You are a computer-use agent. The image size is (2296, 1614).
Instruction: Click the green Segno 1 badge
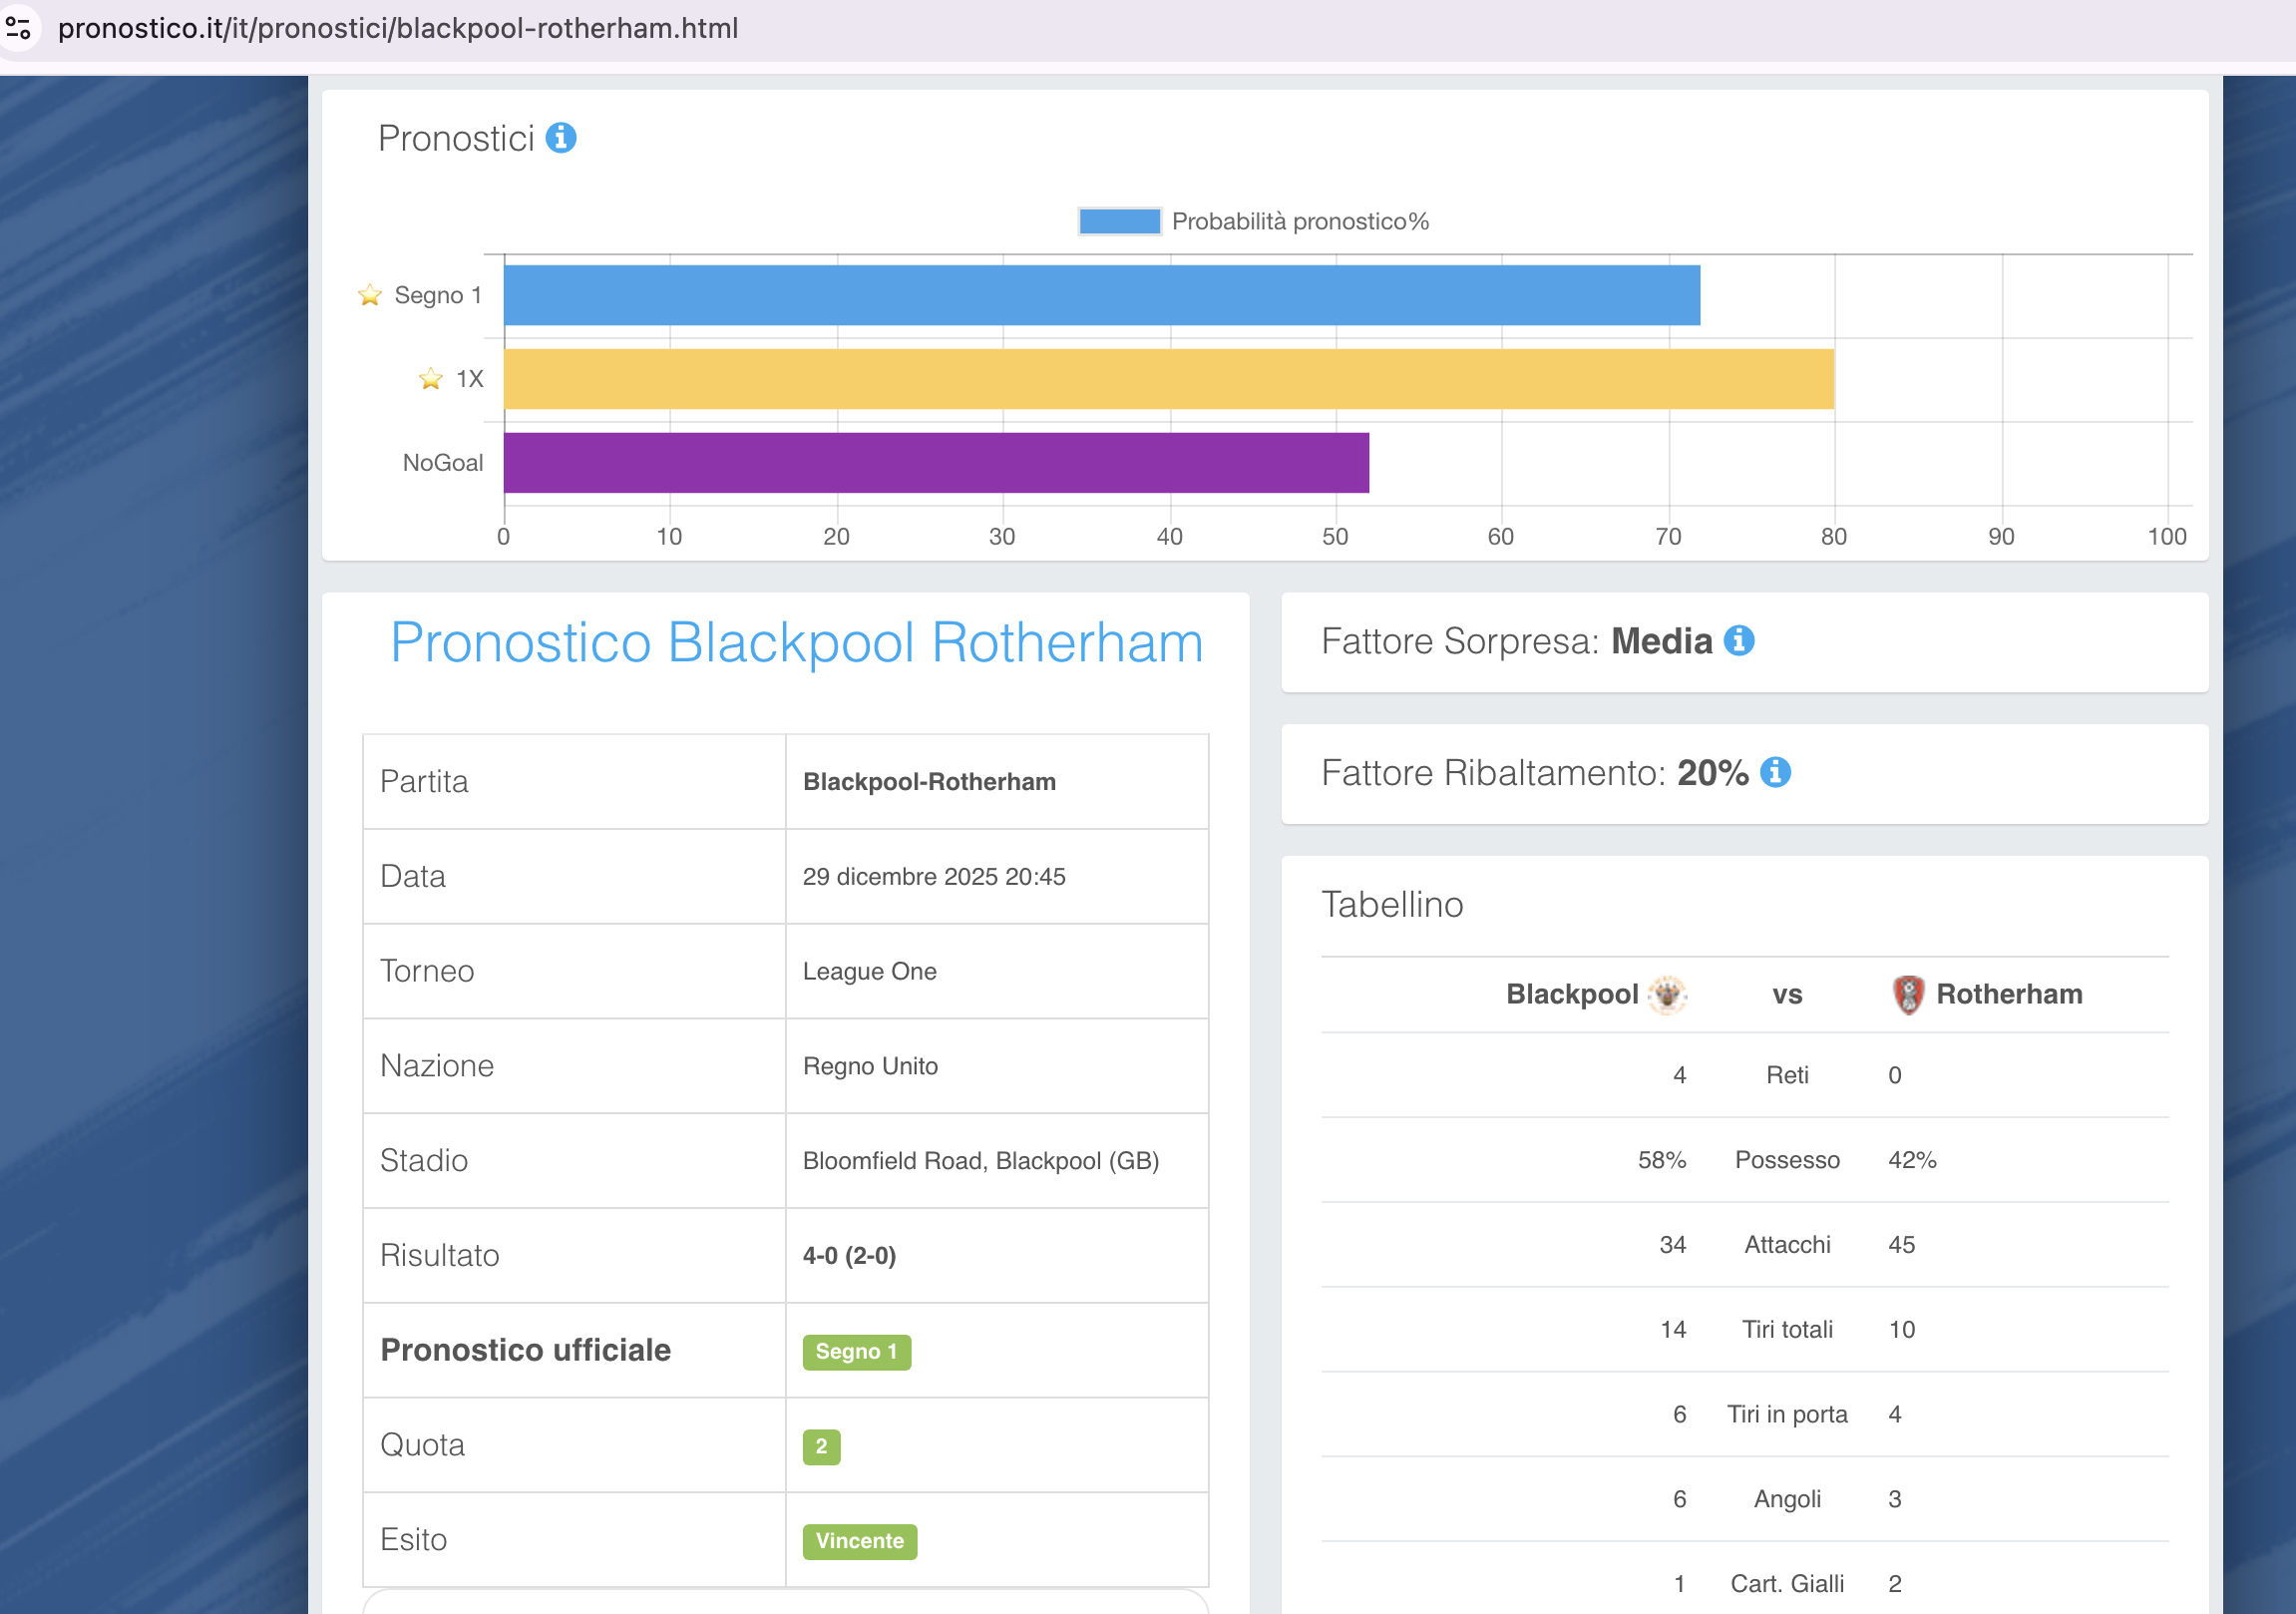pos(856,1351)
